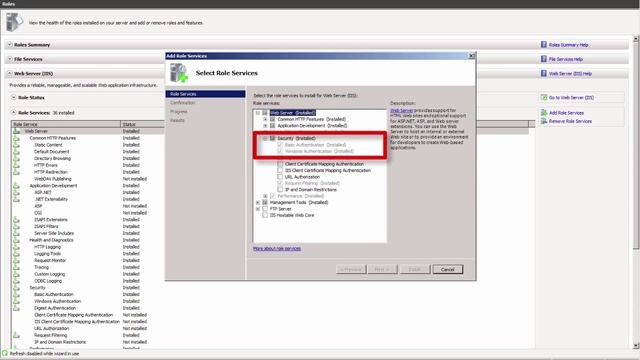Screen dimensions: 640x360
Task: Expand the Roles Summary section chevron
Action: pos(10,44)
